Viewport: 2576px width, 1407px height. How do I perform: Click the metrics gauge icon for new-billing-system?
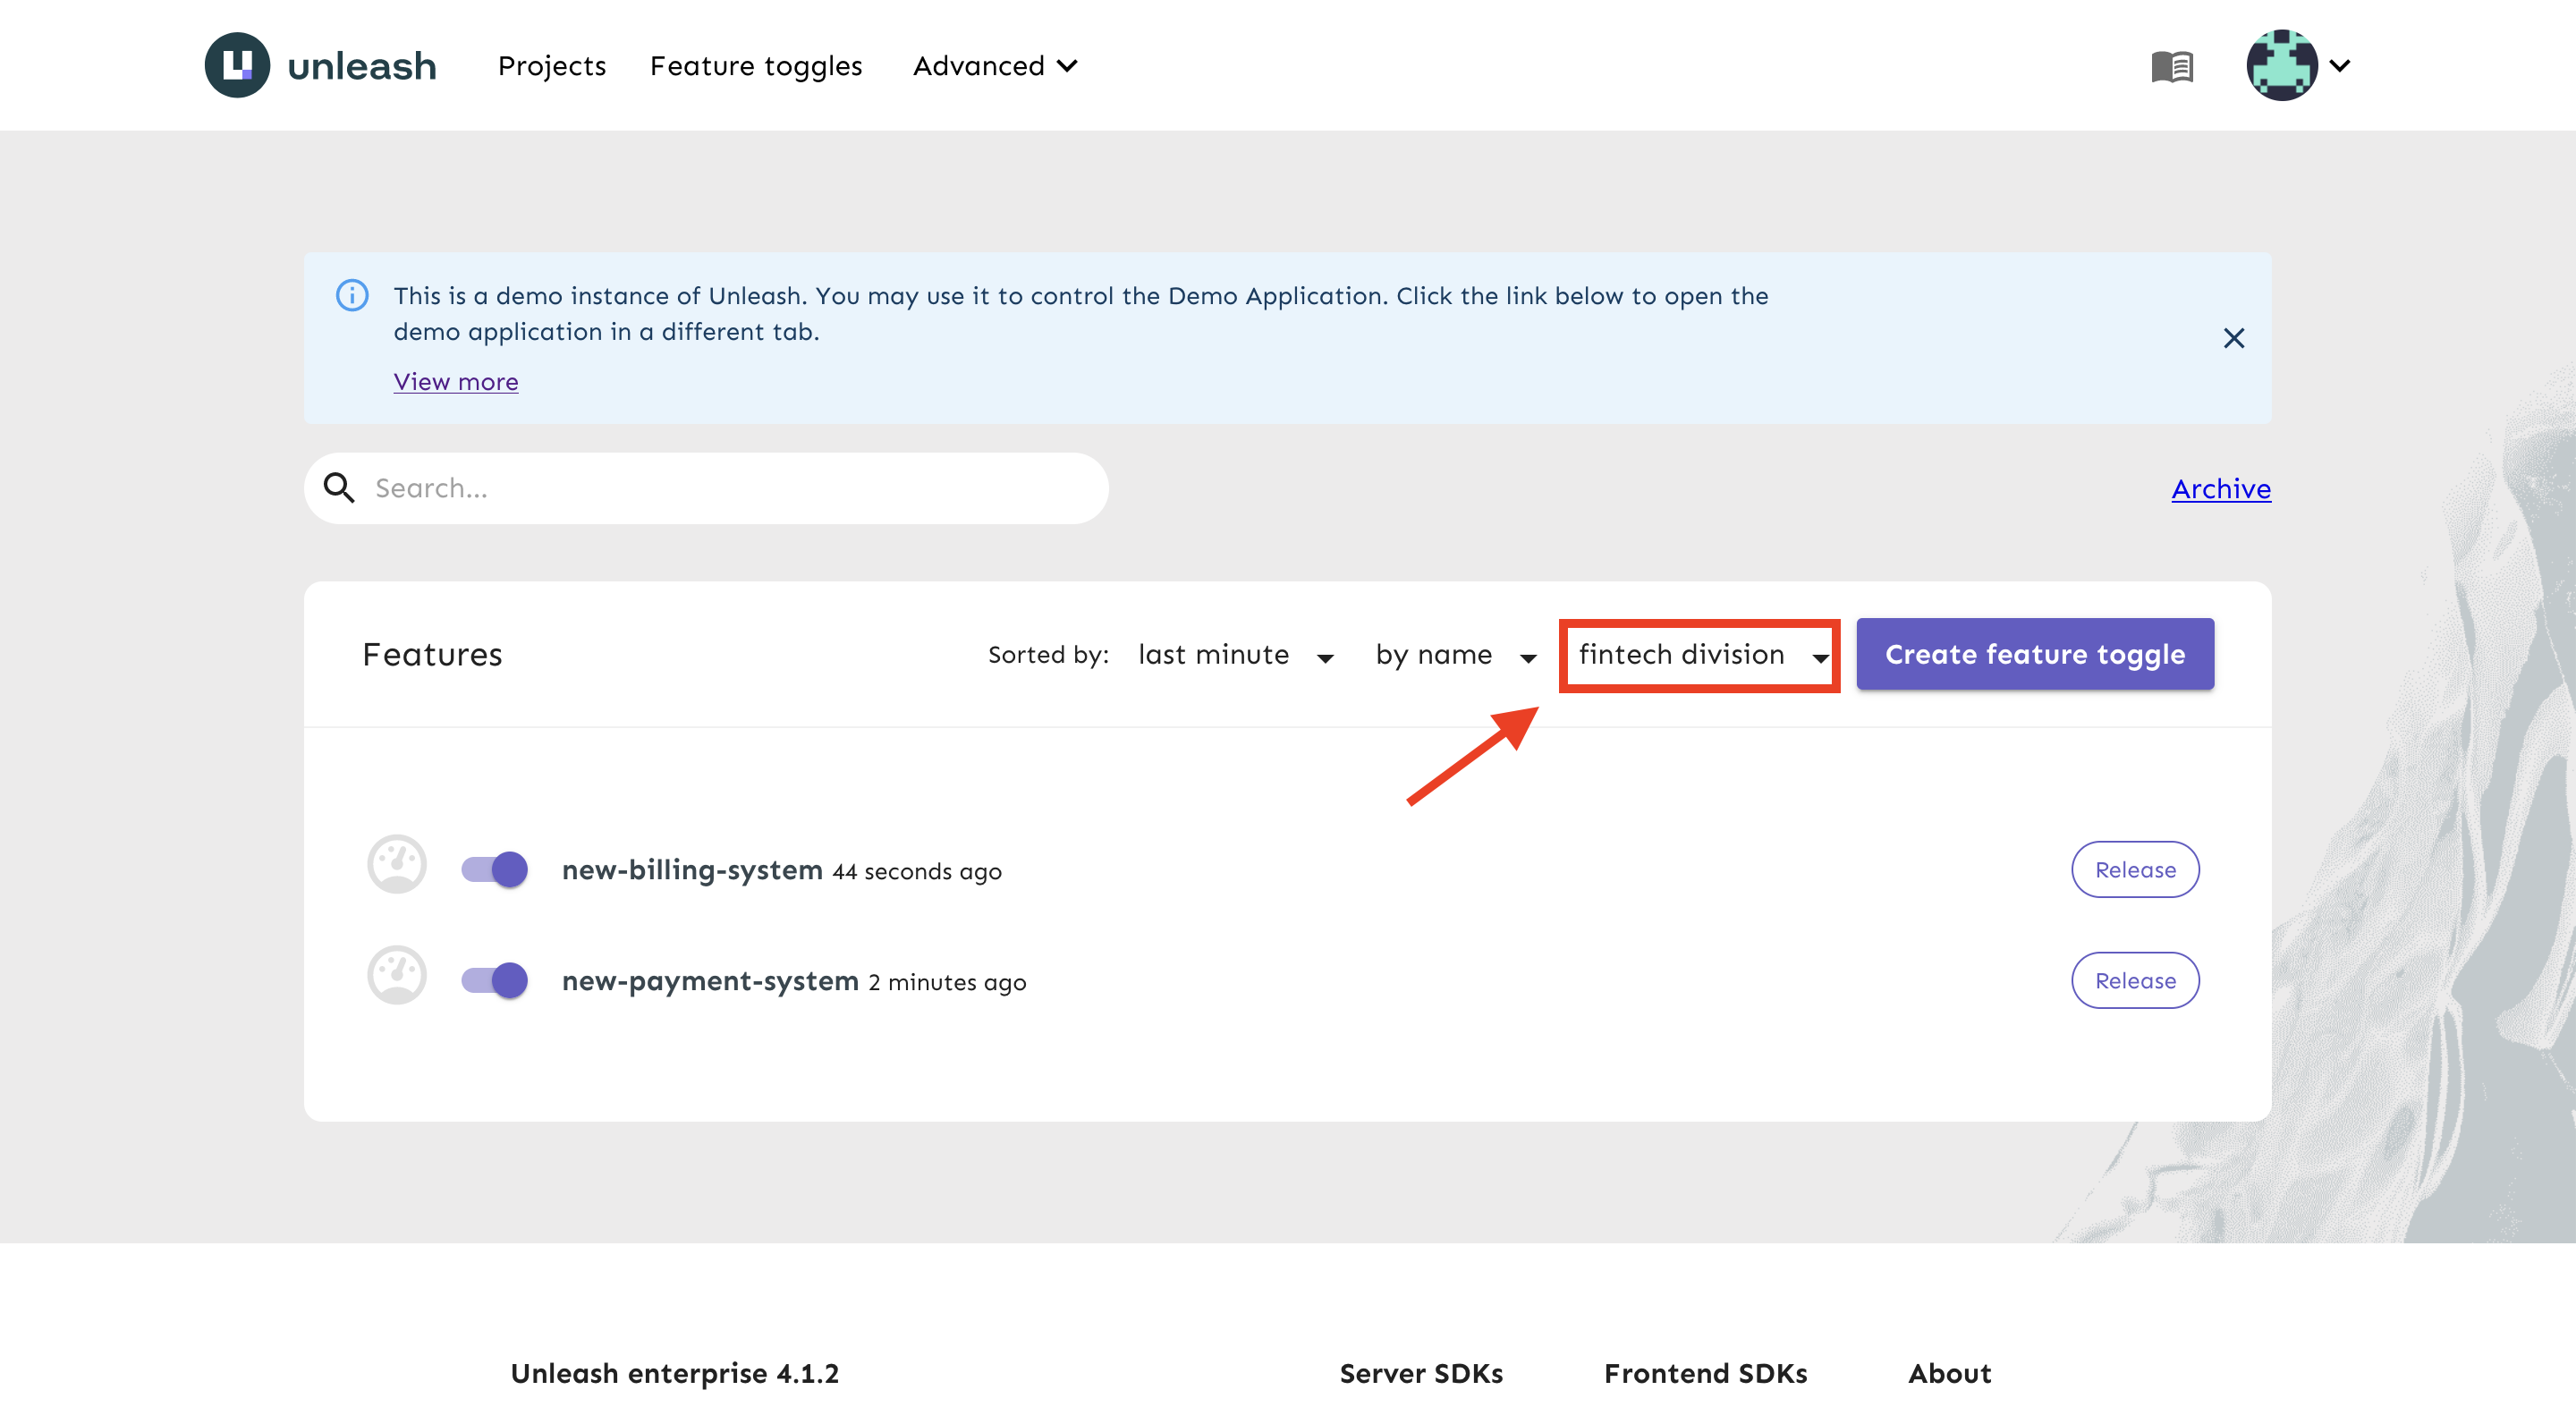click(x=397, y=864)
